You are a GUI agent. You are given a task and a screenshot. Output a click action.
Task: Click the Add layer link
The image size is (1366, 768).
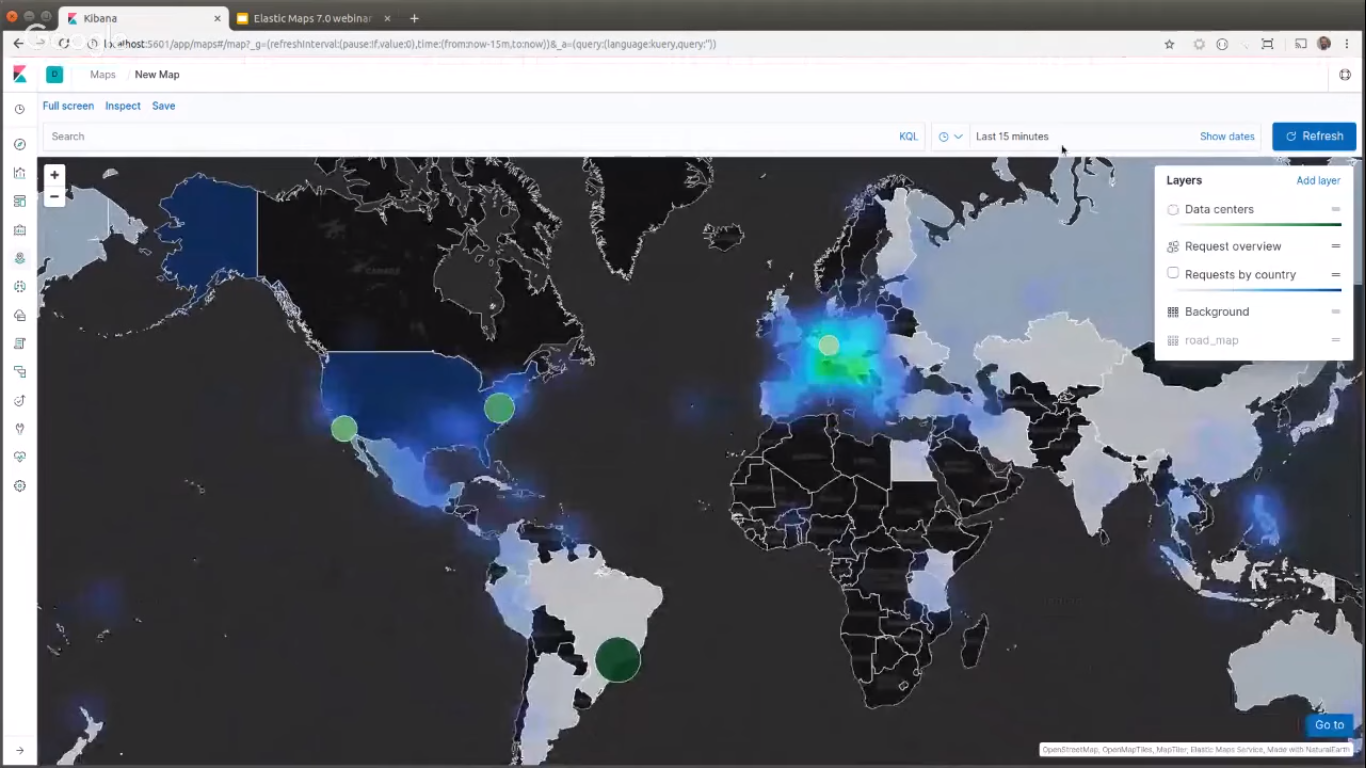tap(1317, 180)
